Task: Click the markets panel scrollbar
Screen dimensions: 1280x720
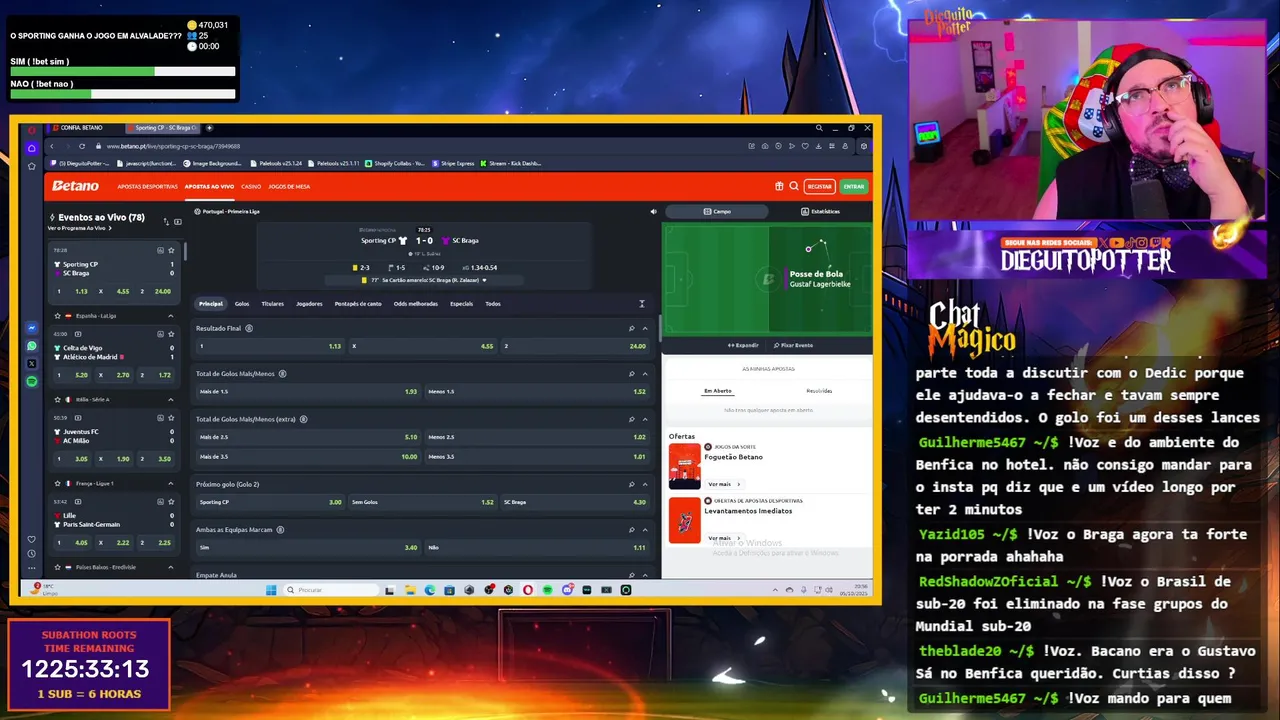Action: point(658,330)
